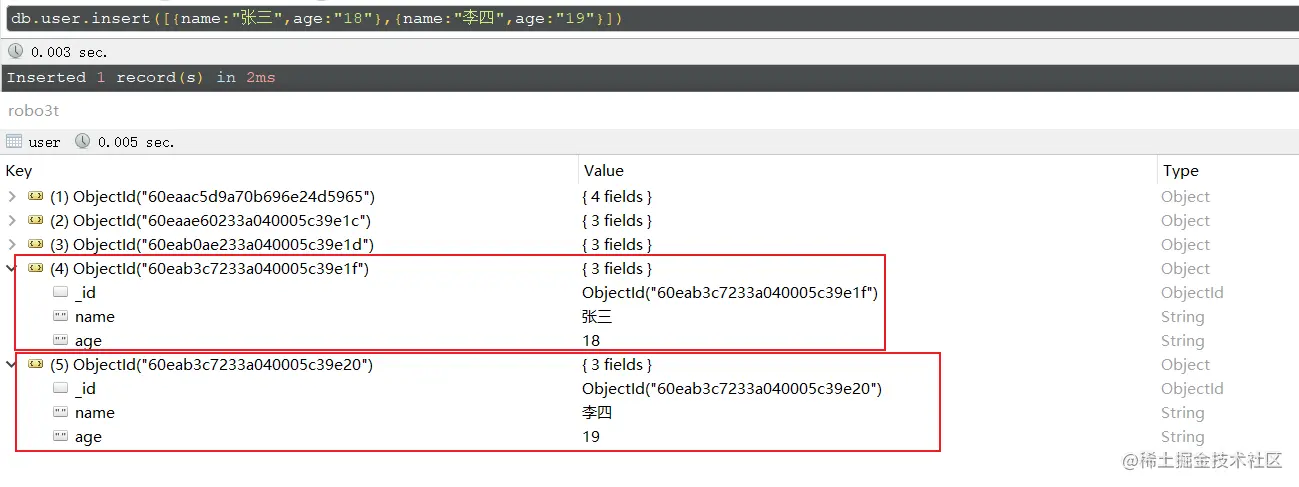Click the object icon of document (4)
This screenshot has width=1299, height=487.
pyautogui.click(x=36, y=269)
